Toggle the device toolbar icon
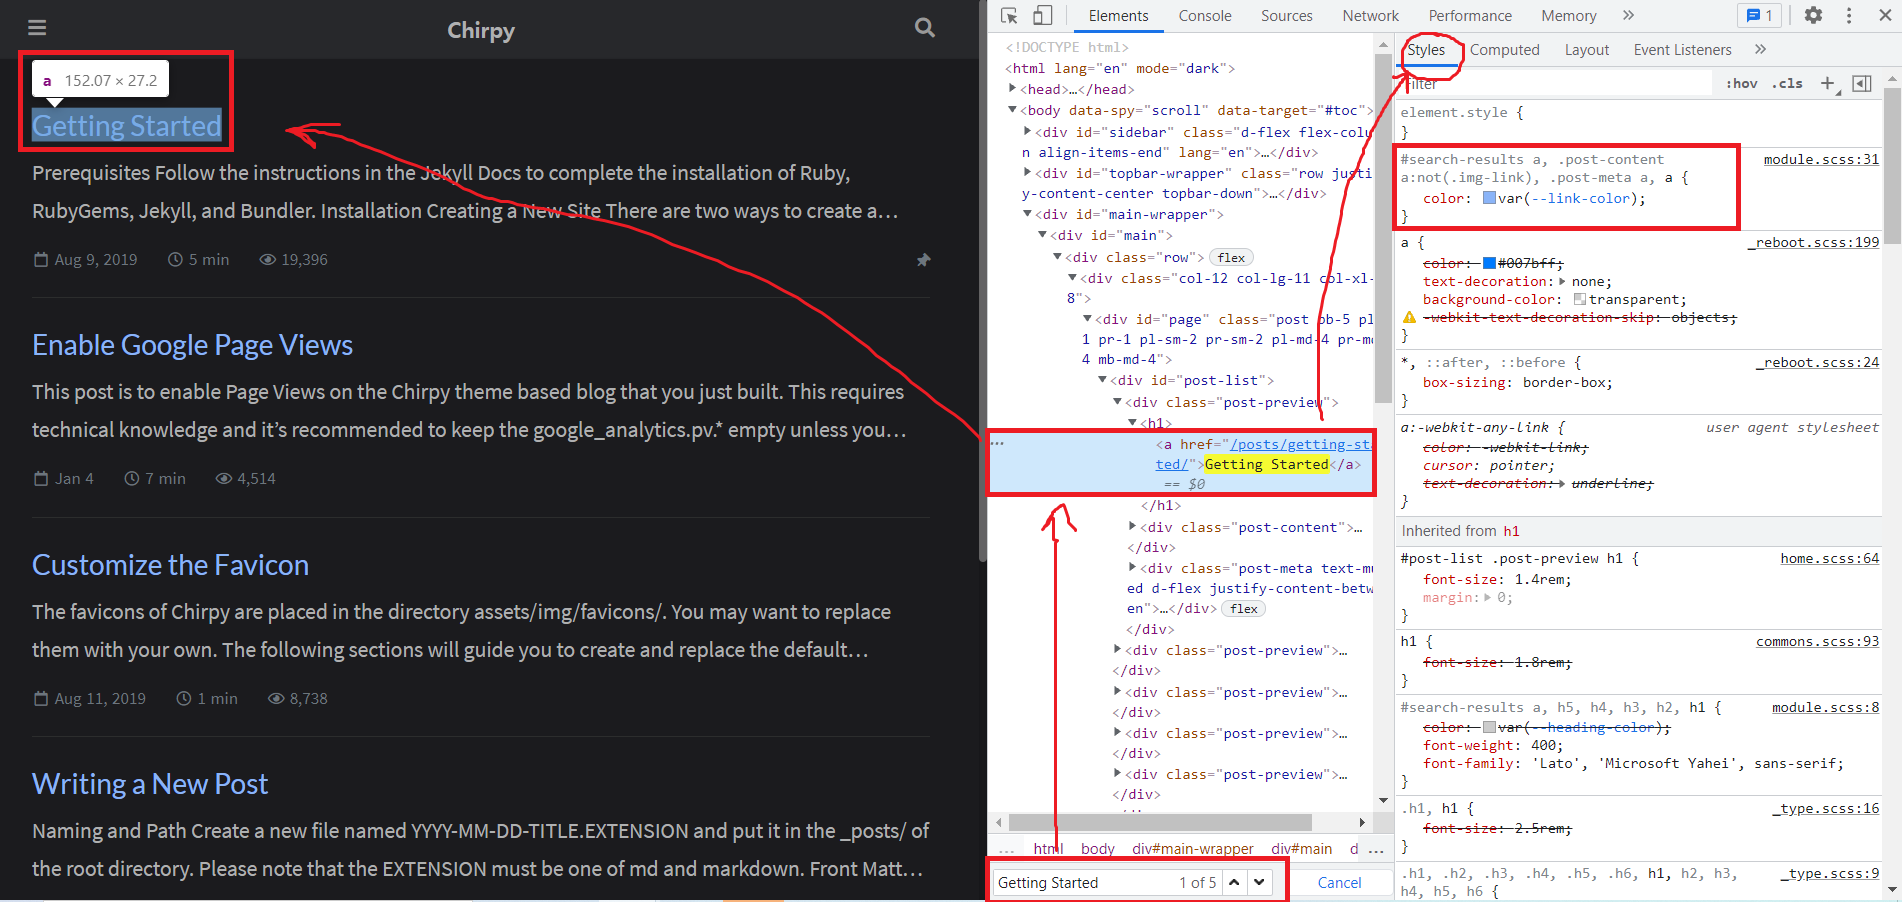The height and width of the screenshot is (902, 1902). coord(1042,15)
